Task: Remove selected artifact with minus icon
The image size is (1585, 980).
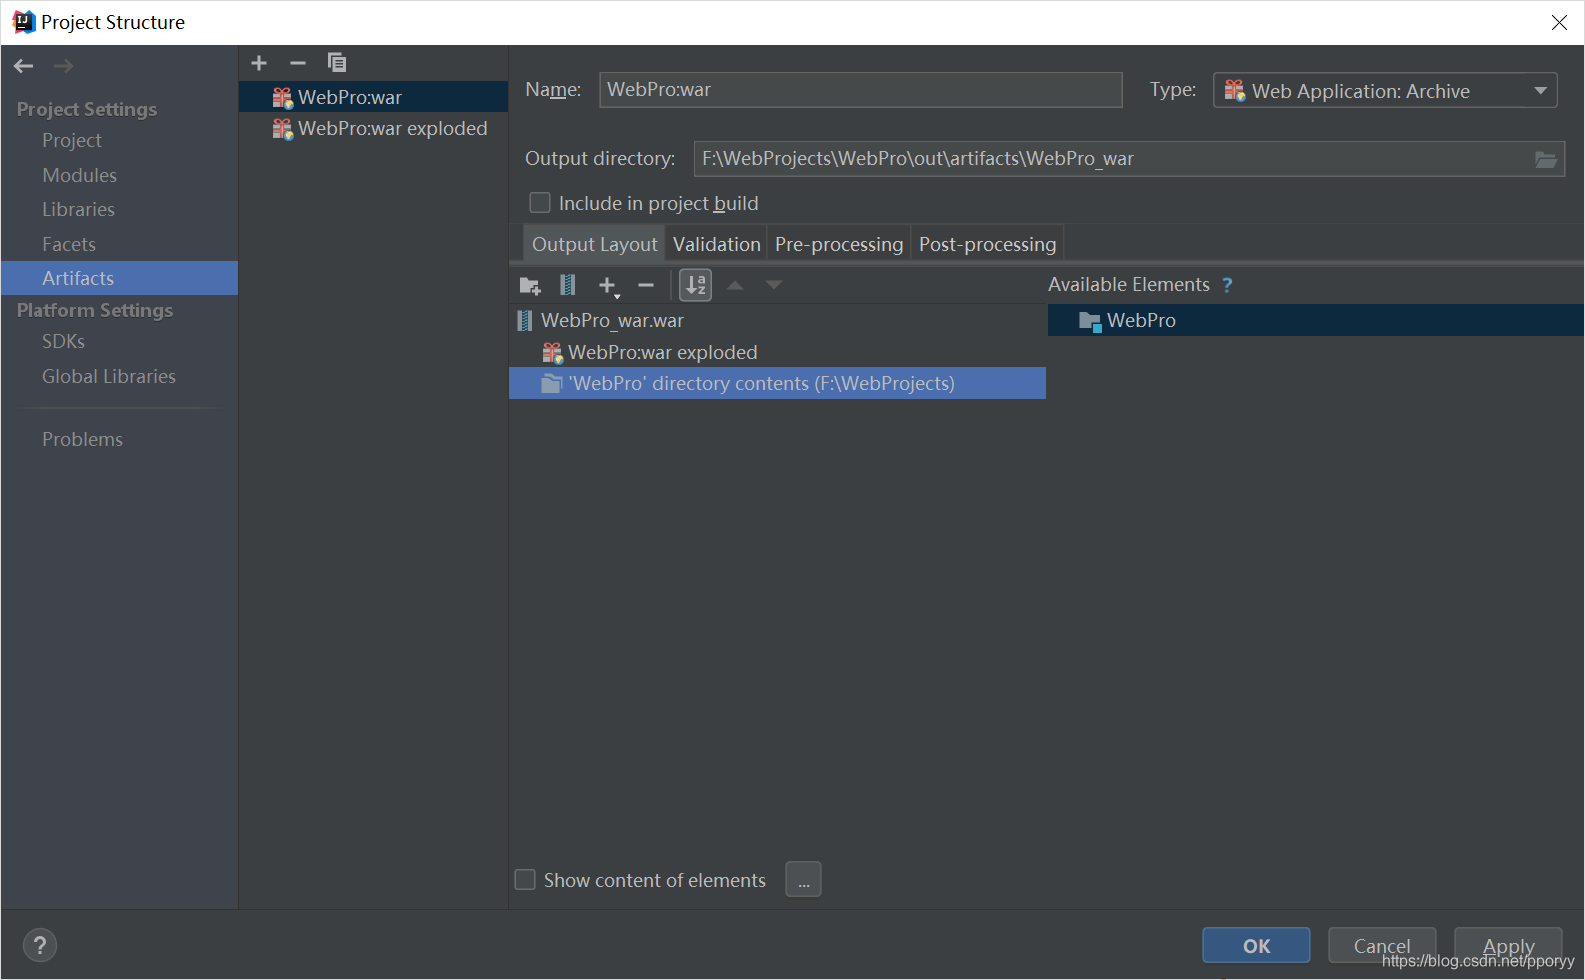Action: 298,63
